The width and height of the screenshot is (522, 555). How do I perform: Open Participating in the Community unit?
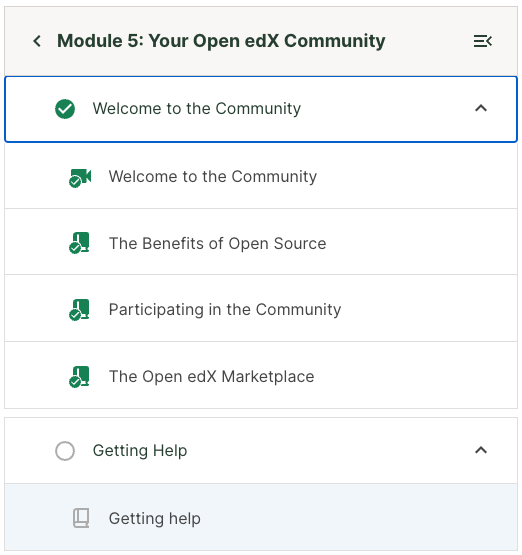point(261,308)
